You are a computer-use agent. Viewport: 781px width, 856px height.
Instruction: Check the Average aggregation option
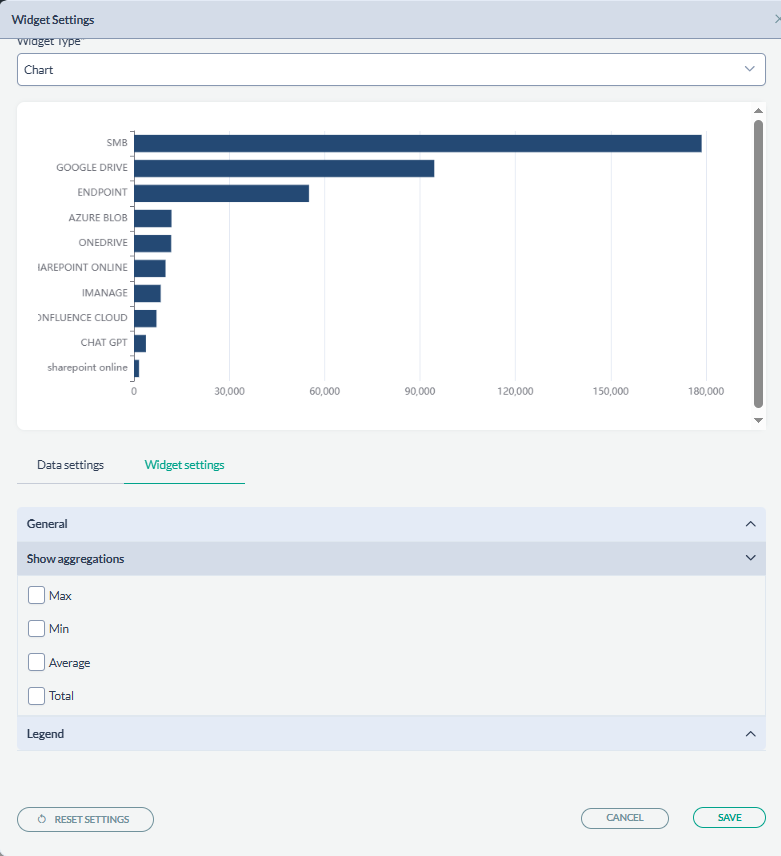pos(37,662)
